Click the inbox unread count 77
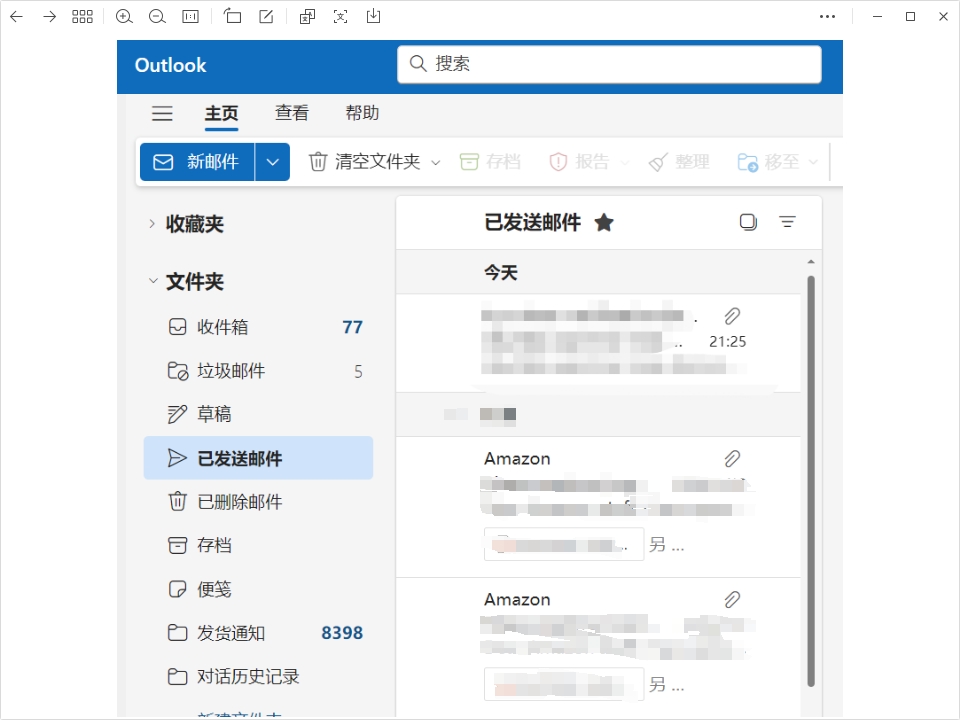Viewport: 960px width, 720px height. 352,327
